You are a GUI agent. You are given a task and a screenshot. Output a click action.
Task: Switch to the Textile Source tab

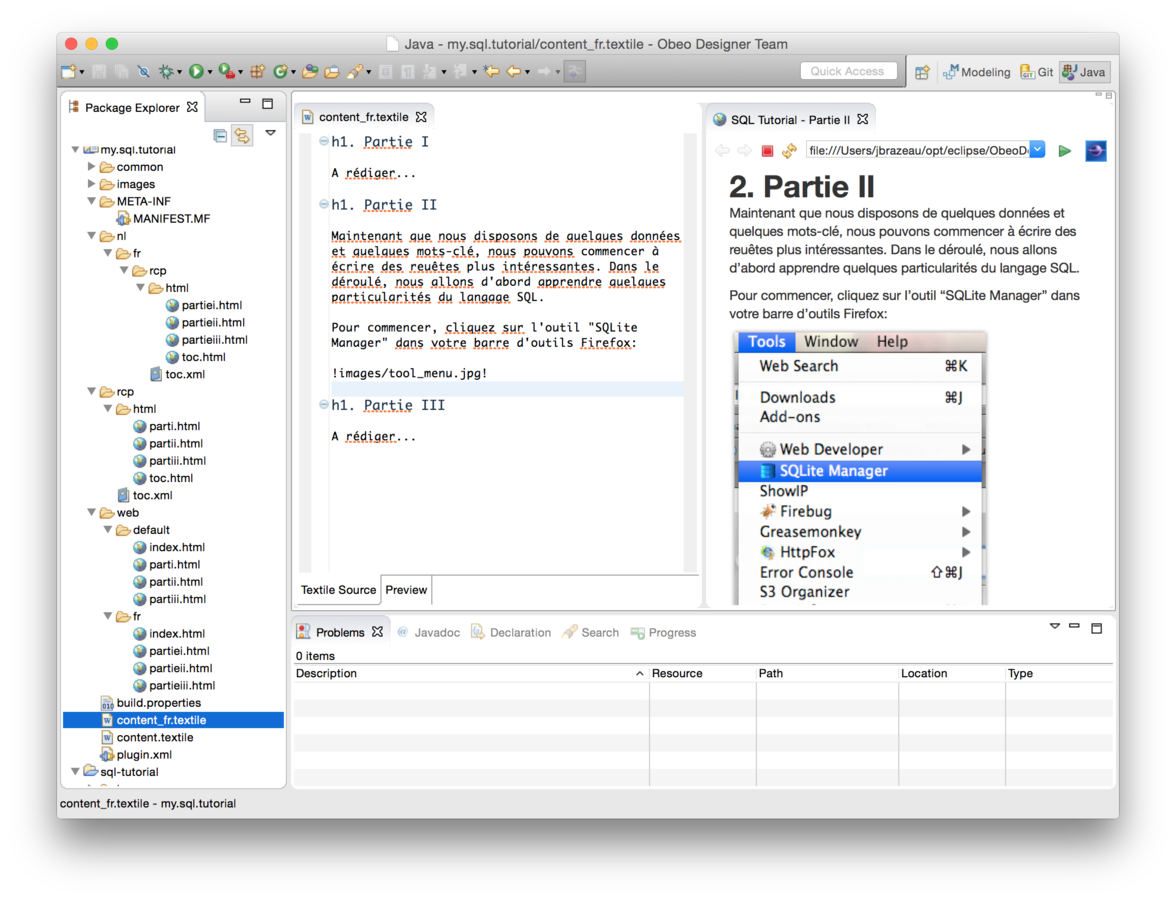(338, 590)
